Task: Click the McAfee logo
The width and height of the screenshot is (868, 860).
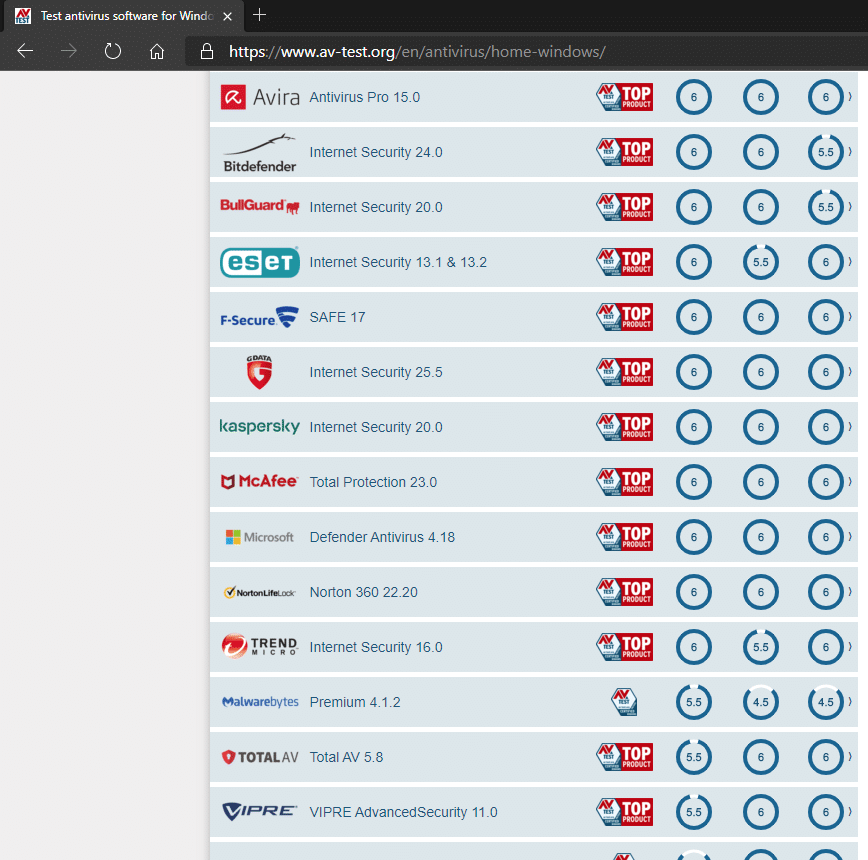Action: [x=259, y=481]
